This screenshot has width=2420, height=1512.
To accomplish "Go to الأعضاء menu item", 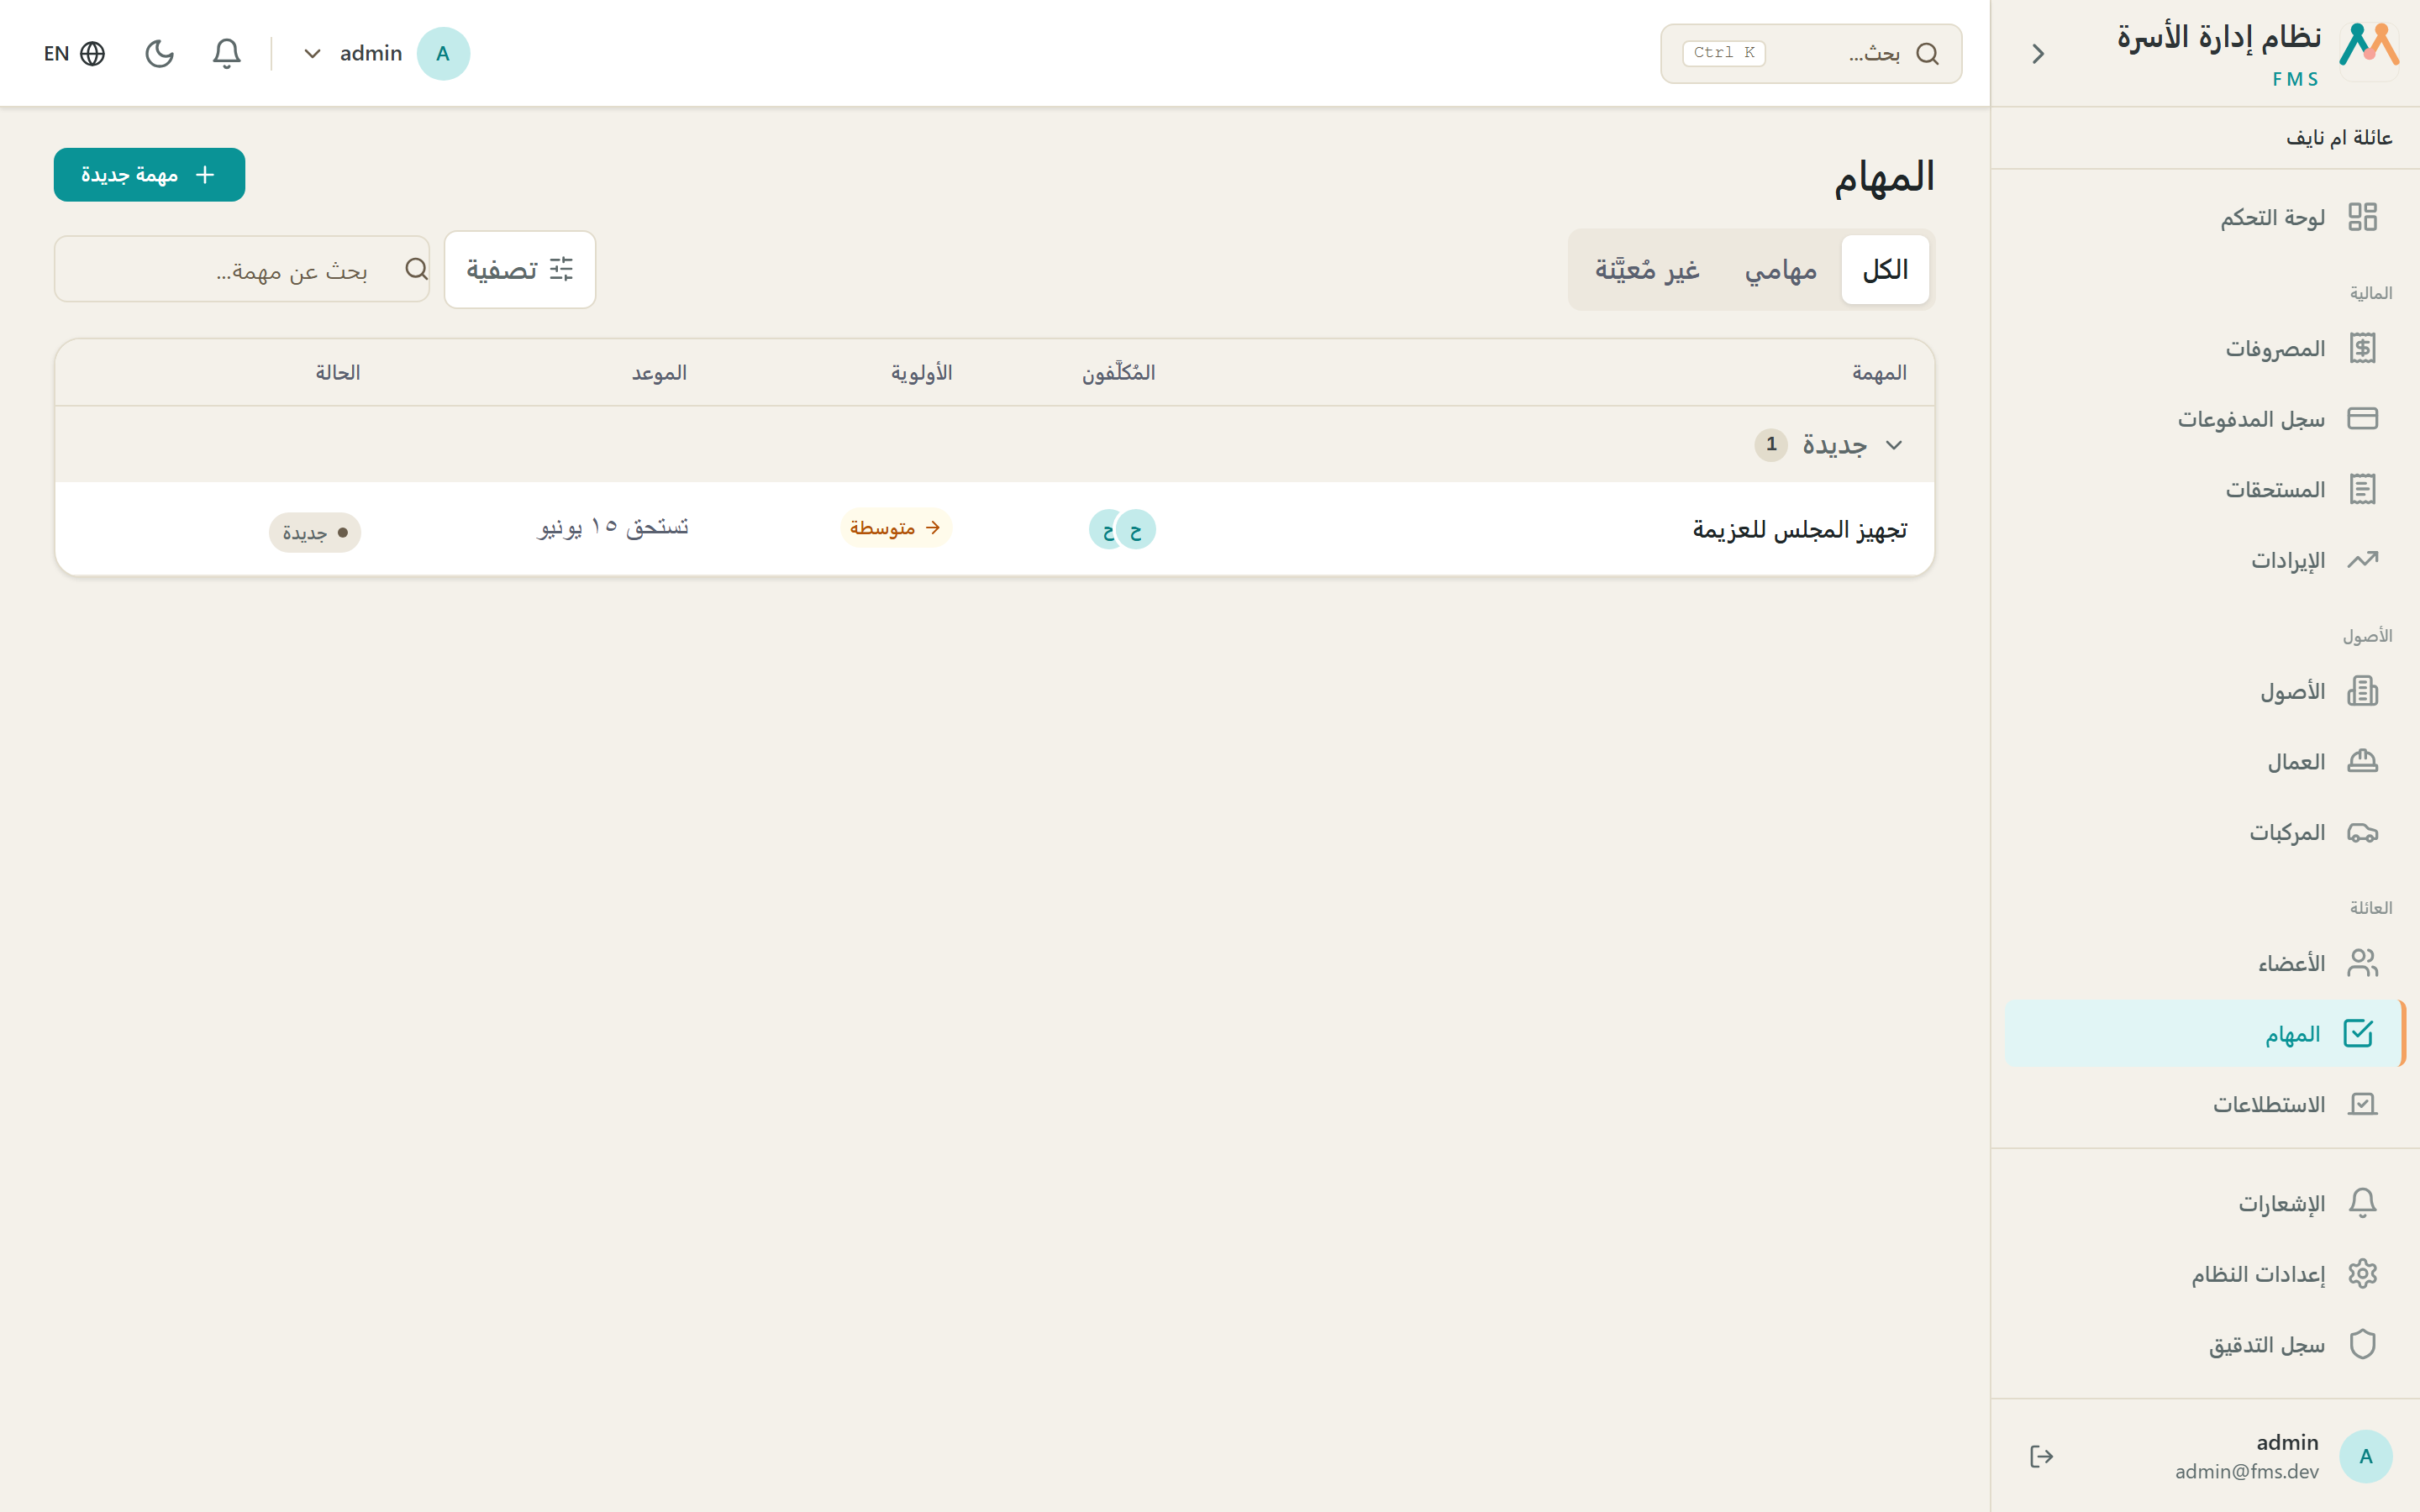I will [x=2203, y=963].
